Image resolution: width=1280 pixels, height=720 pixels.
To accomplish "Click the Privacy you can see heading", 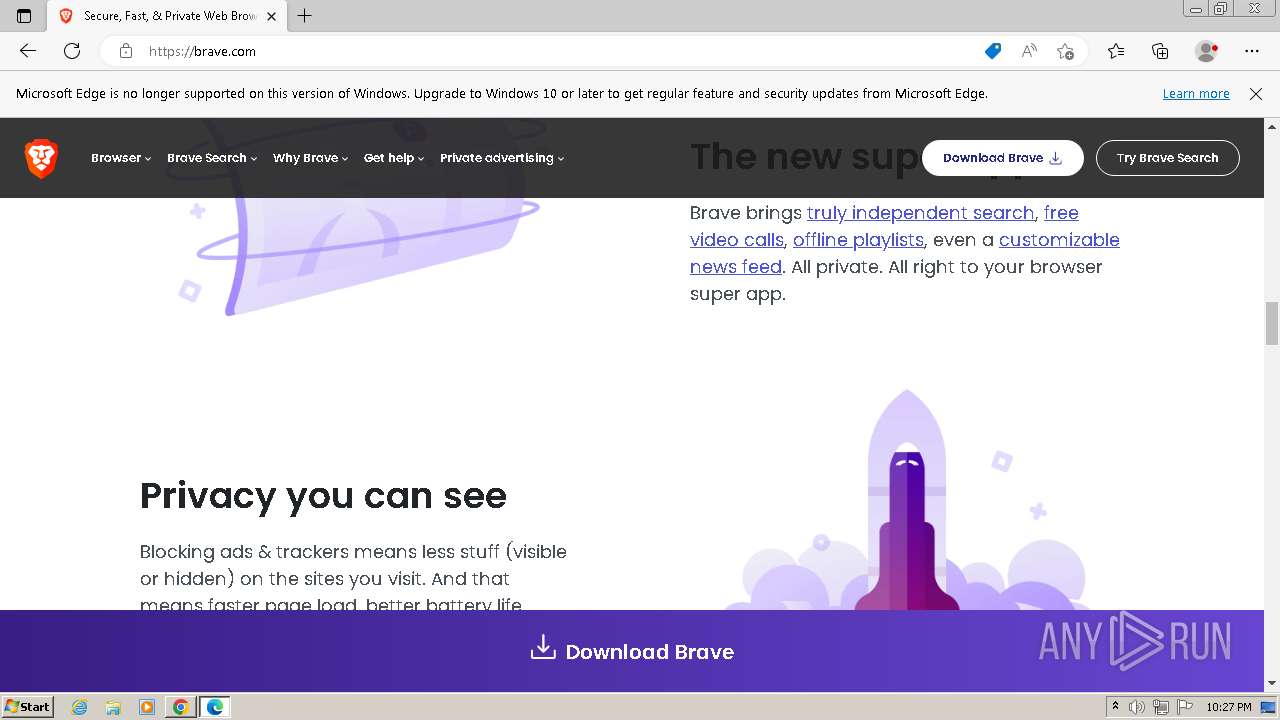I will point(323,495).
